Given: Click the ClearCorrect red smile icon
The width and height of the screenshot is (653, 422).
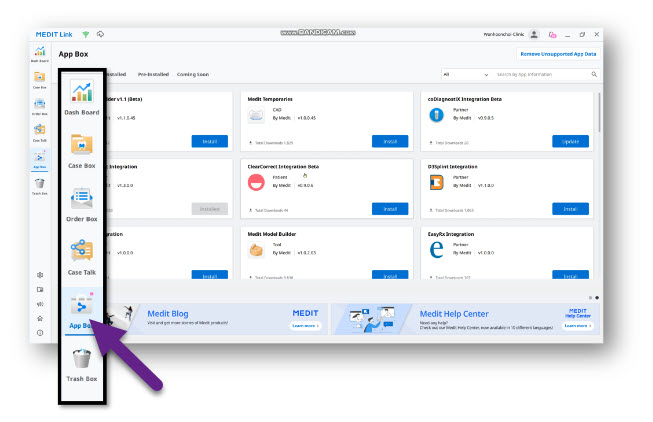Looking at the screenshot, I should 256,182.
